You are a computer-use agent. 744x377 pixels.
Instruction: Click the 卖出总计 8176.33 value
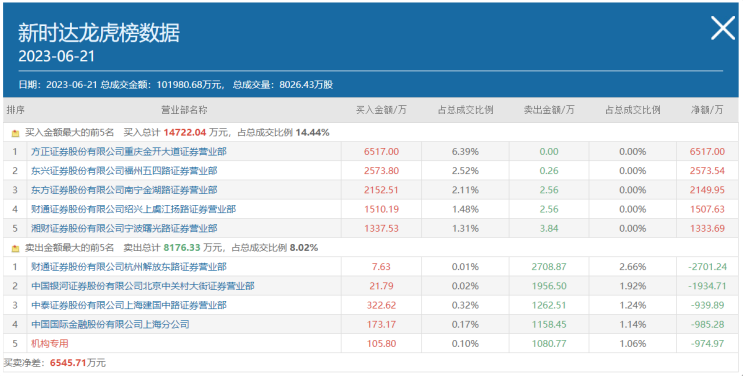(182, 248)
